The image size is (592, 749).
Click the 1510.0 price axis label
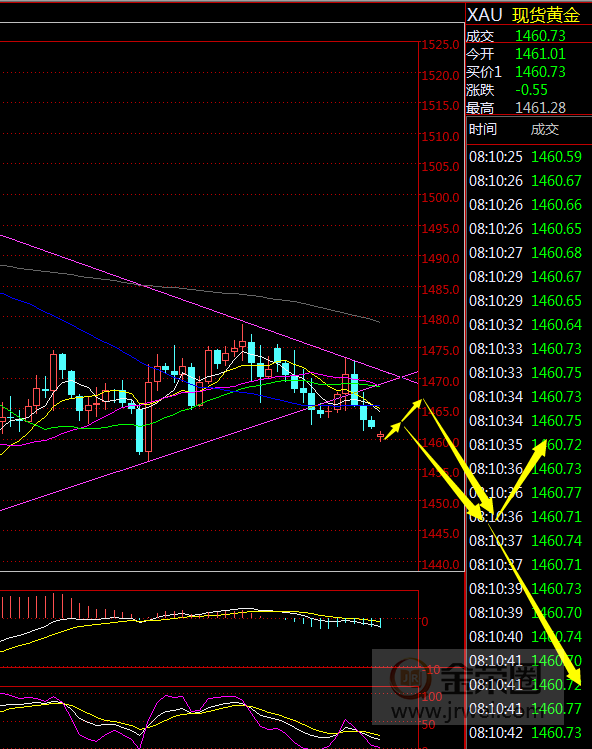[x=440, y=137]
